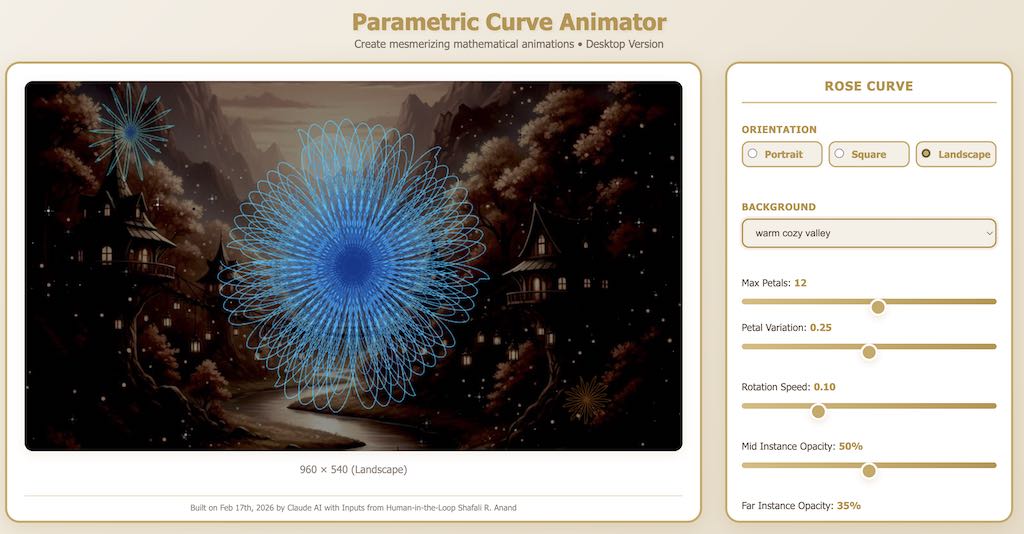Select the Portrait orientation radio button
1024x534 pixels.
752,154
